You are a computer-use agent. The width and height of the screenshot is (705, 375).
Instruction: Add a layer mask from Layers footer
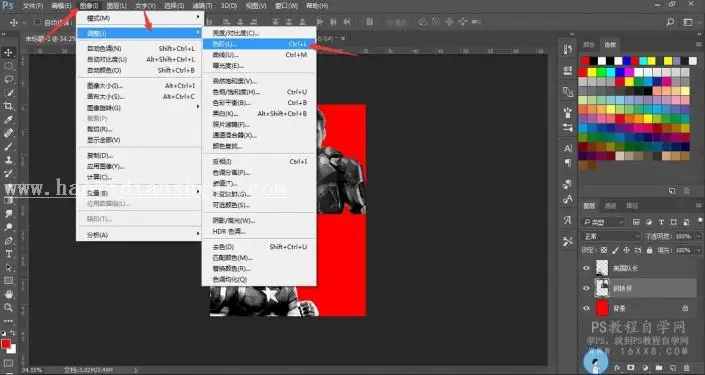(x=631, y=367)
